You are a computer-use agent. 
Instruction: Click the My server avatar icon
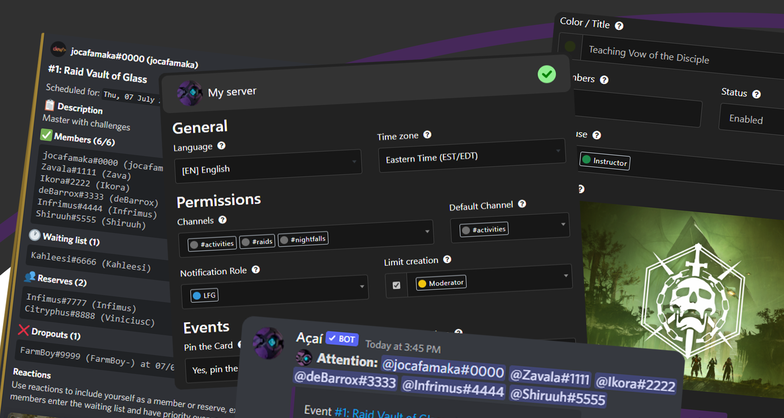[x=190, y=93]
